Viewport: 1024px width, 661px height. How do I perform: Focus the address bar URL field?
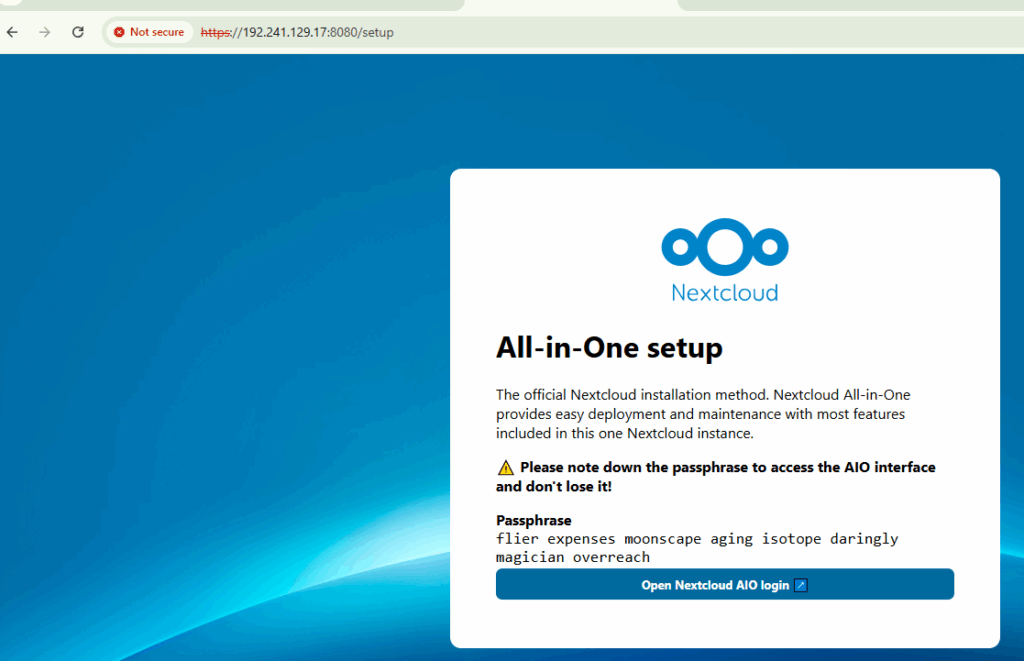pyautogui.click(x=600, y=32)
